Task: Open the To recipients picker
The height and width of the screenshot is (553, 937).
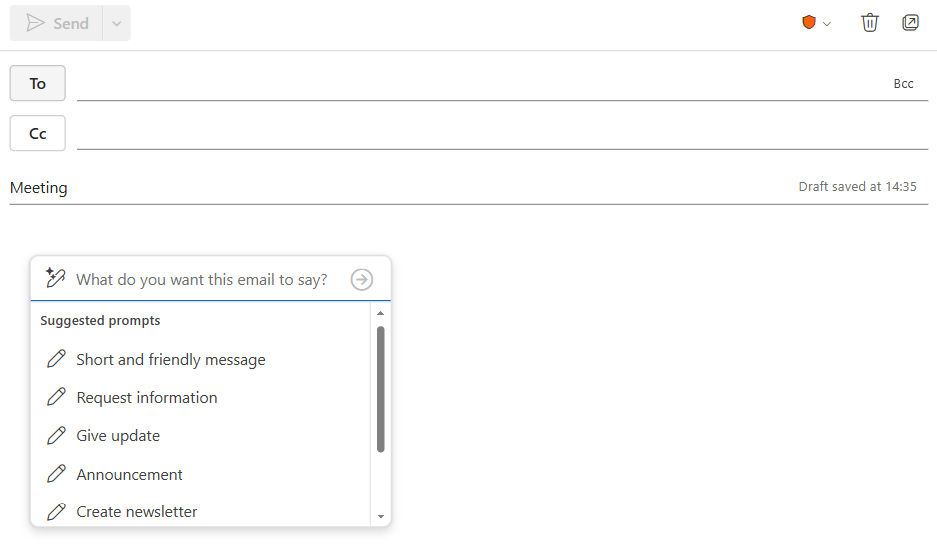Action: click(x=38, y=84)
